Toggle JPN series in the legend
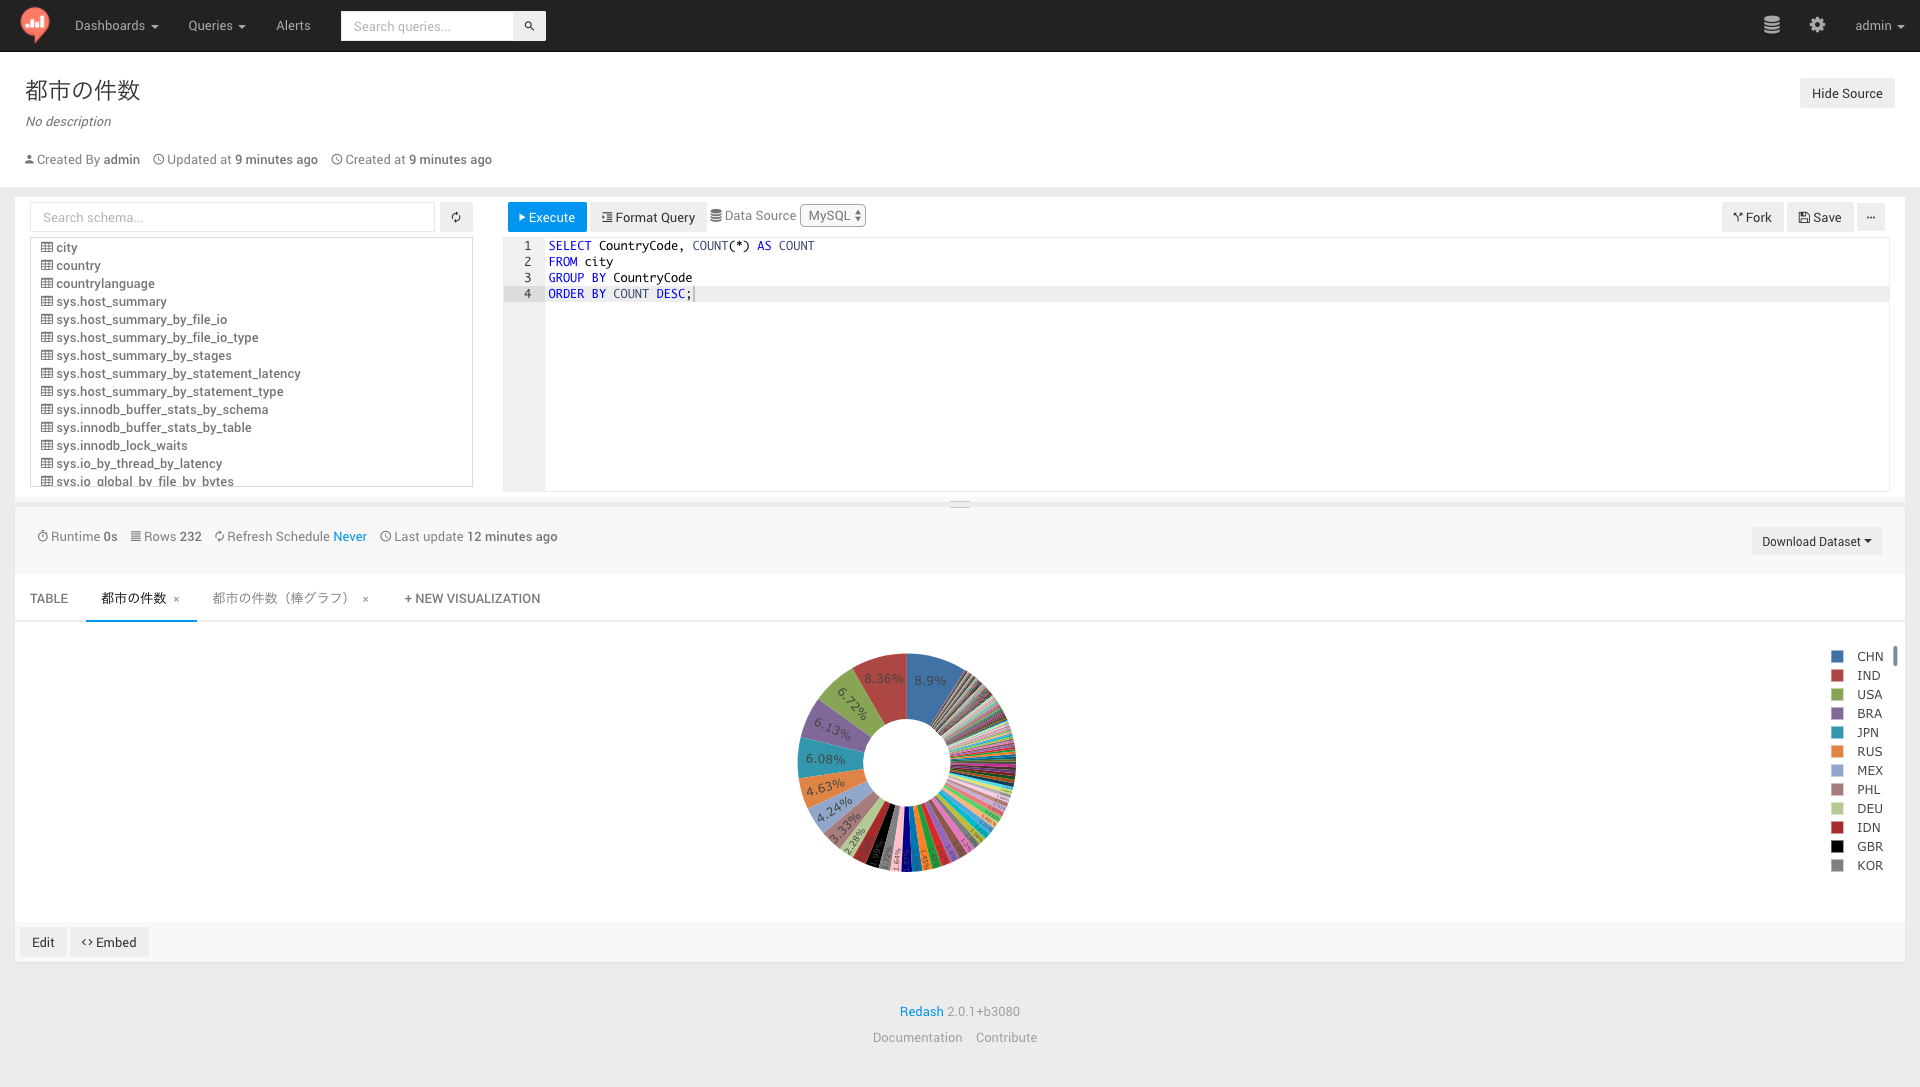Image resolution: width=1920 pixels, height=1087 pixels. coord(1867,733)
